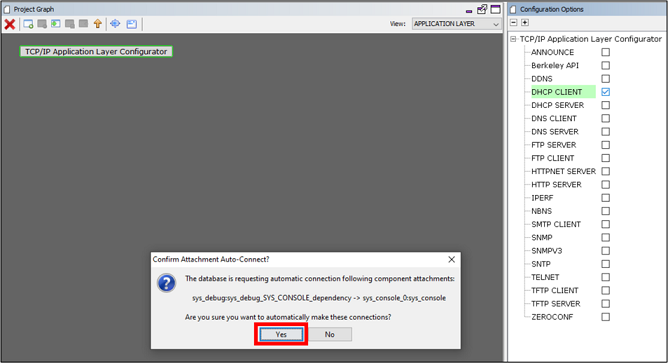The image size is (668, 364).
Task: Tick the ZEROCONF checkbox
Action: 605,316
